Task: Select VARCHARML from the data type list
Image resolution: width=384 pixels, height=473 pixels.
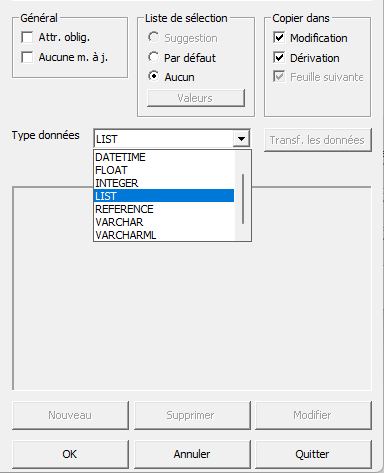Action: point(164,235)
